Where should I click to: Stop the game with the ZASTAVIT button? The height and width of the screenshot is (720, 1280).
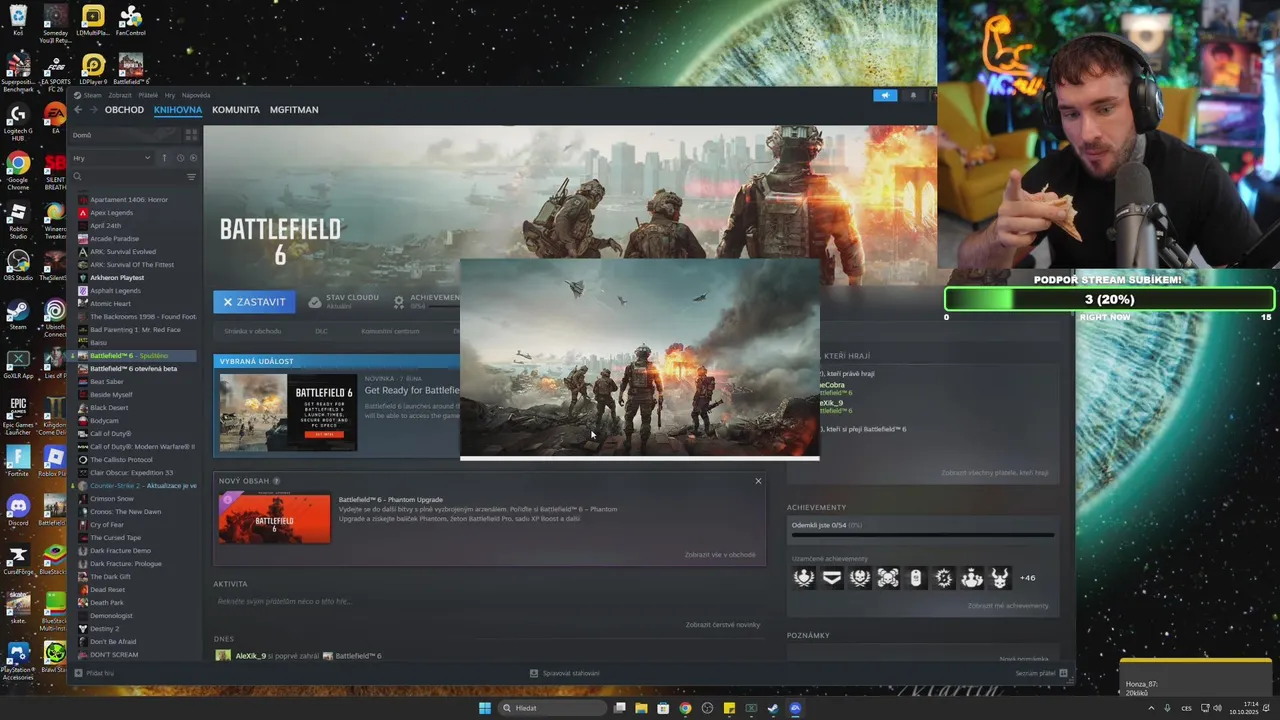254,302
